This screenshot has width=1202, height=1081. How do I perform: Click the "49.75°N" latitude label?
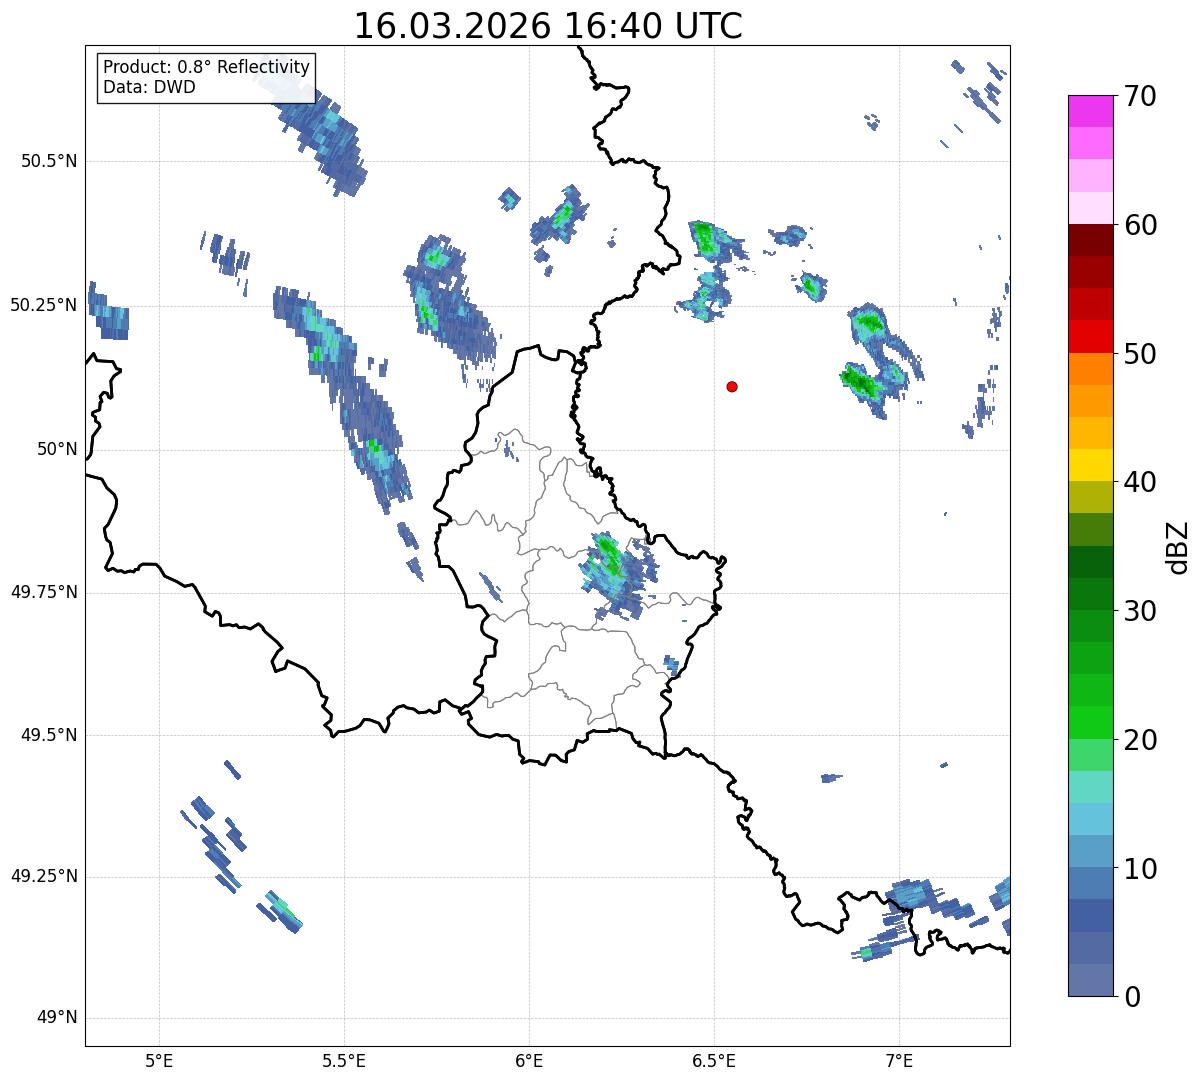[x=44, y=592]
